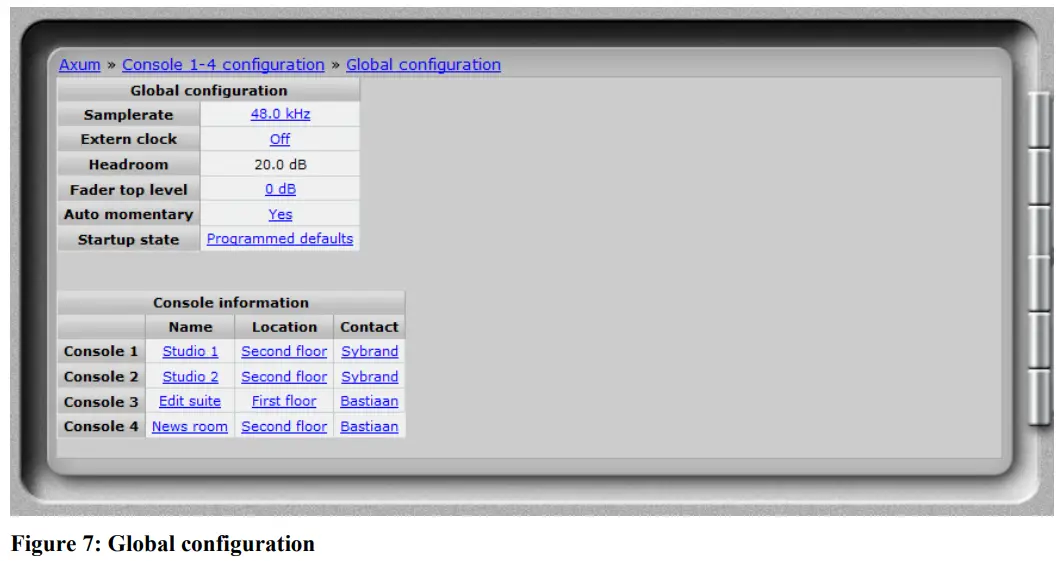The height and width of the screenshot is (561, 1058).
Task: Click the Global configuration breadcrumb link
Action: 423,65
